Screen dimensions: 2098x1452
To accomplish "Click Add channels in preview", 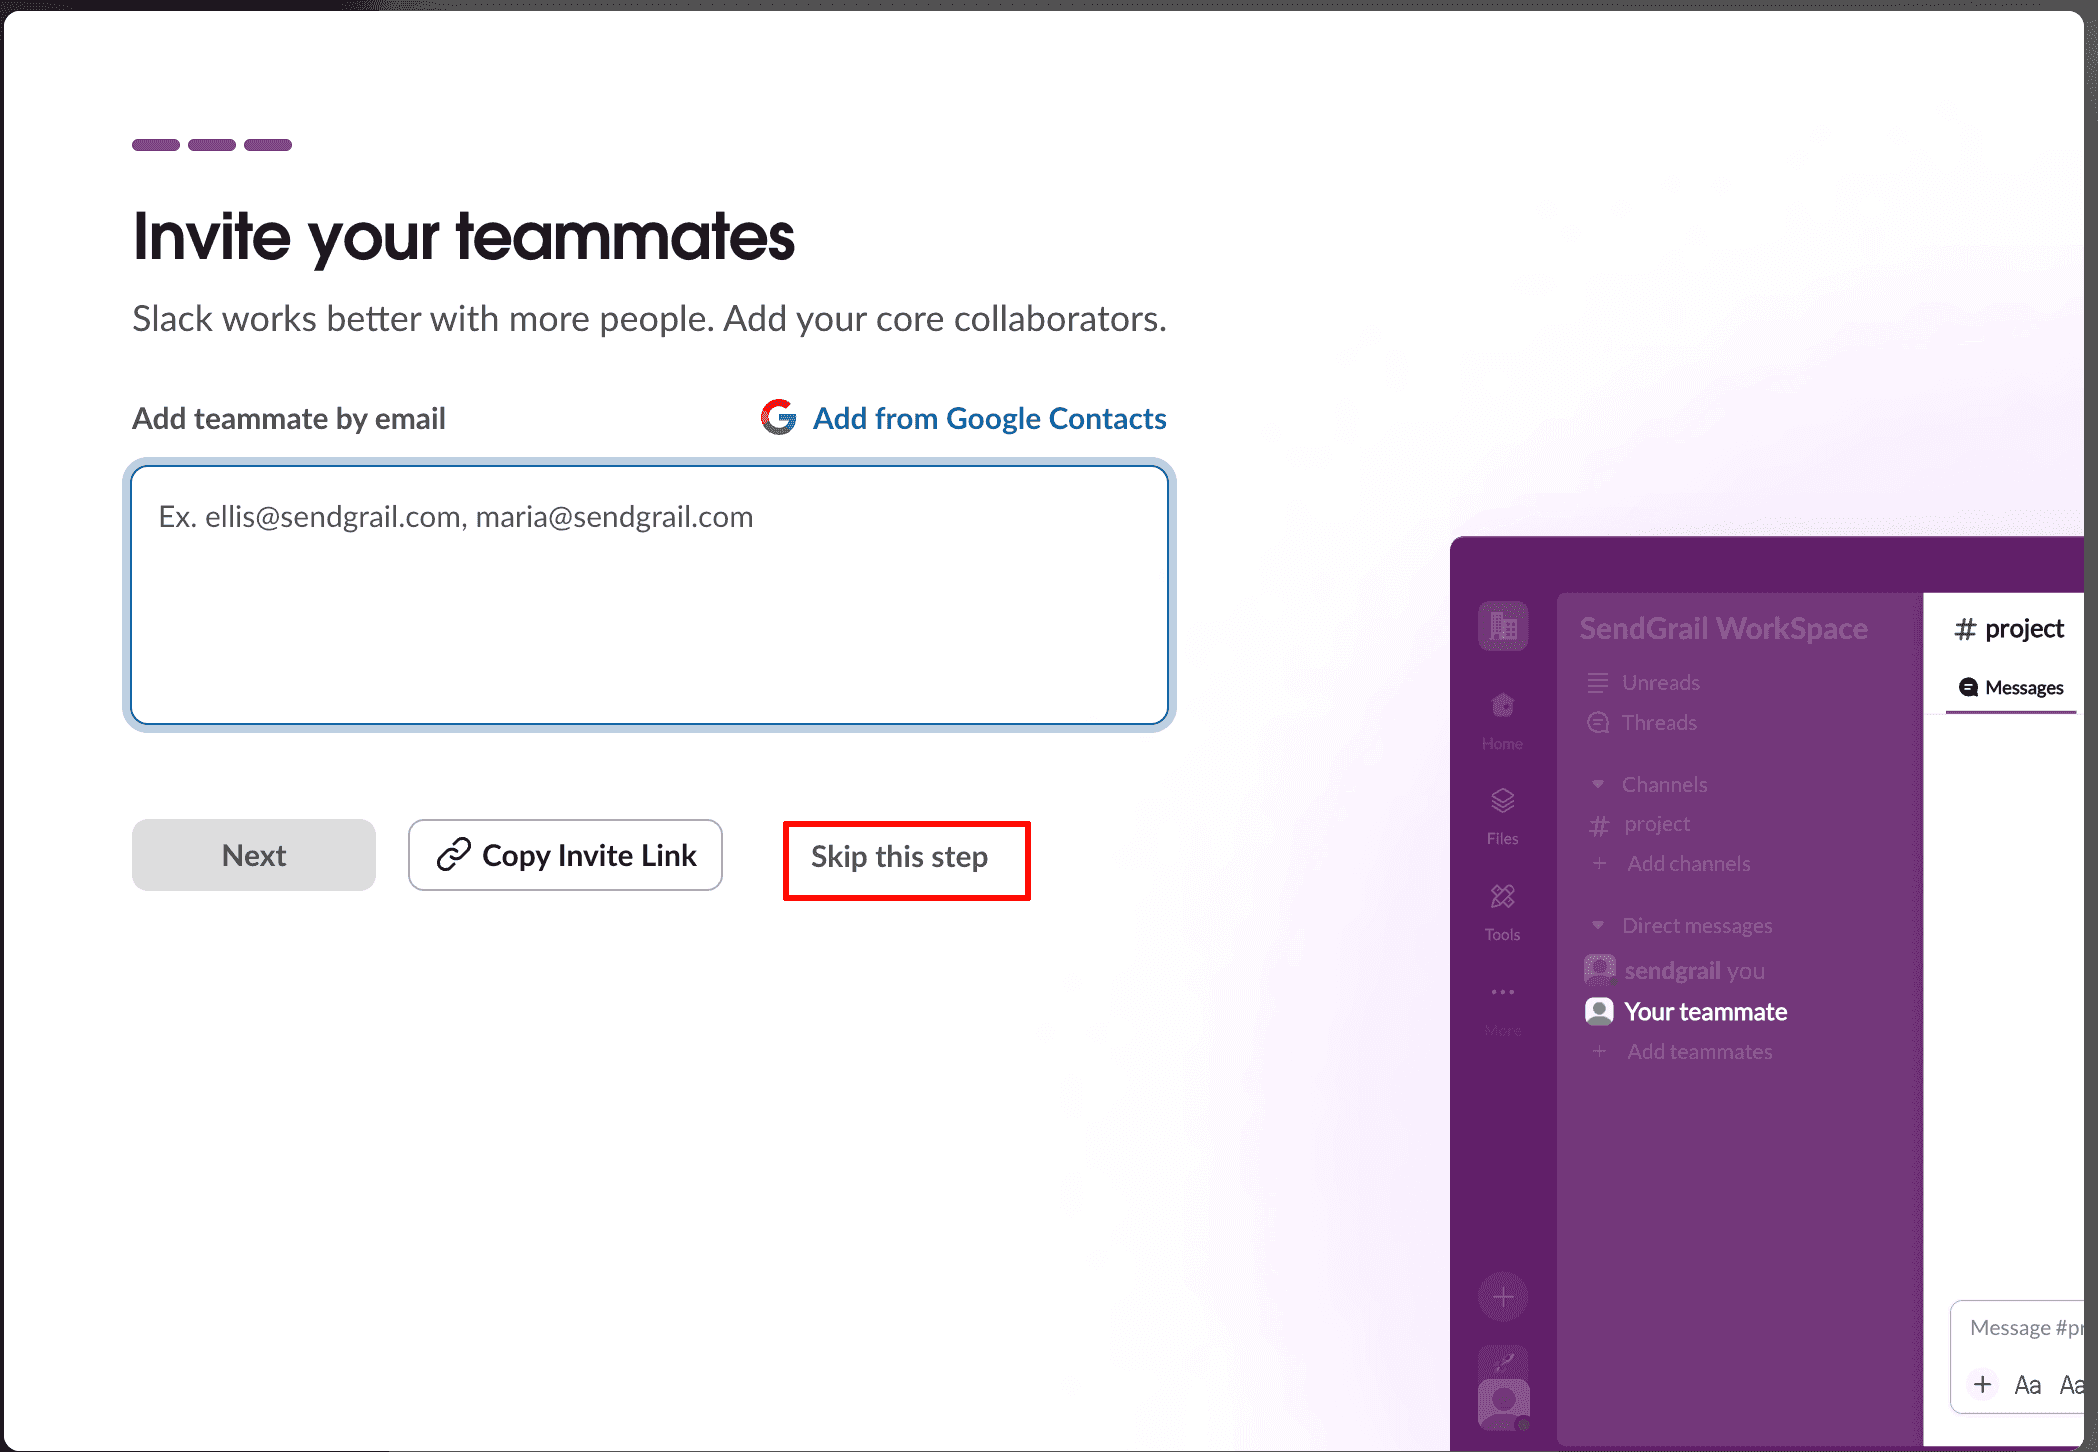I will tap(1670, 863).
